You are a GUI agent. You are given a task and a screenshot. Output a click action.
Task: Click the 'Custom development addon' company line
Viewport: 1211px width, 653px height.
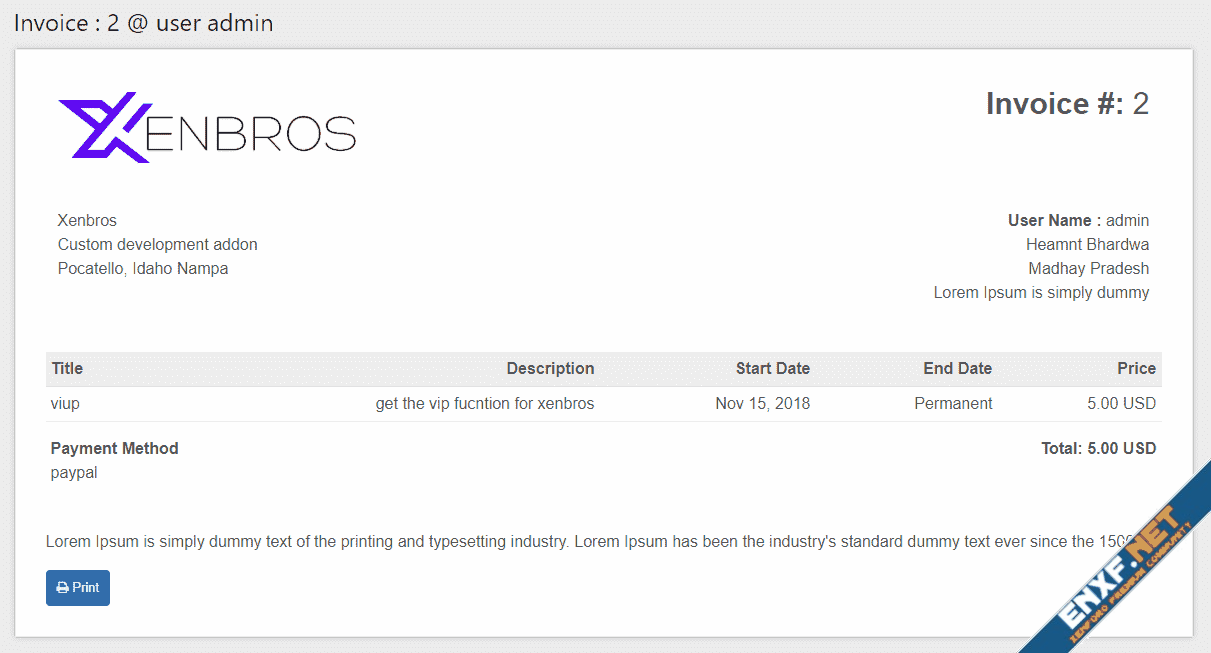pos(157,245)
